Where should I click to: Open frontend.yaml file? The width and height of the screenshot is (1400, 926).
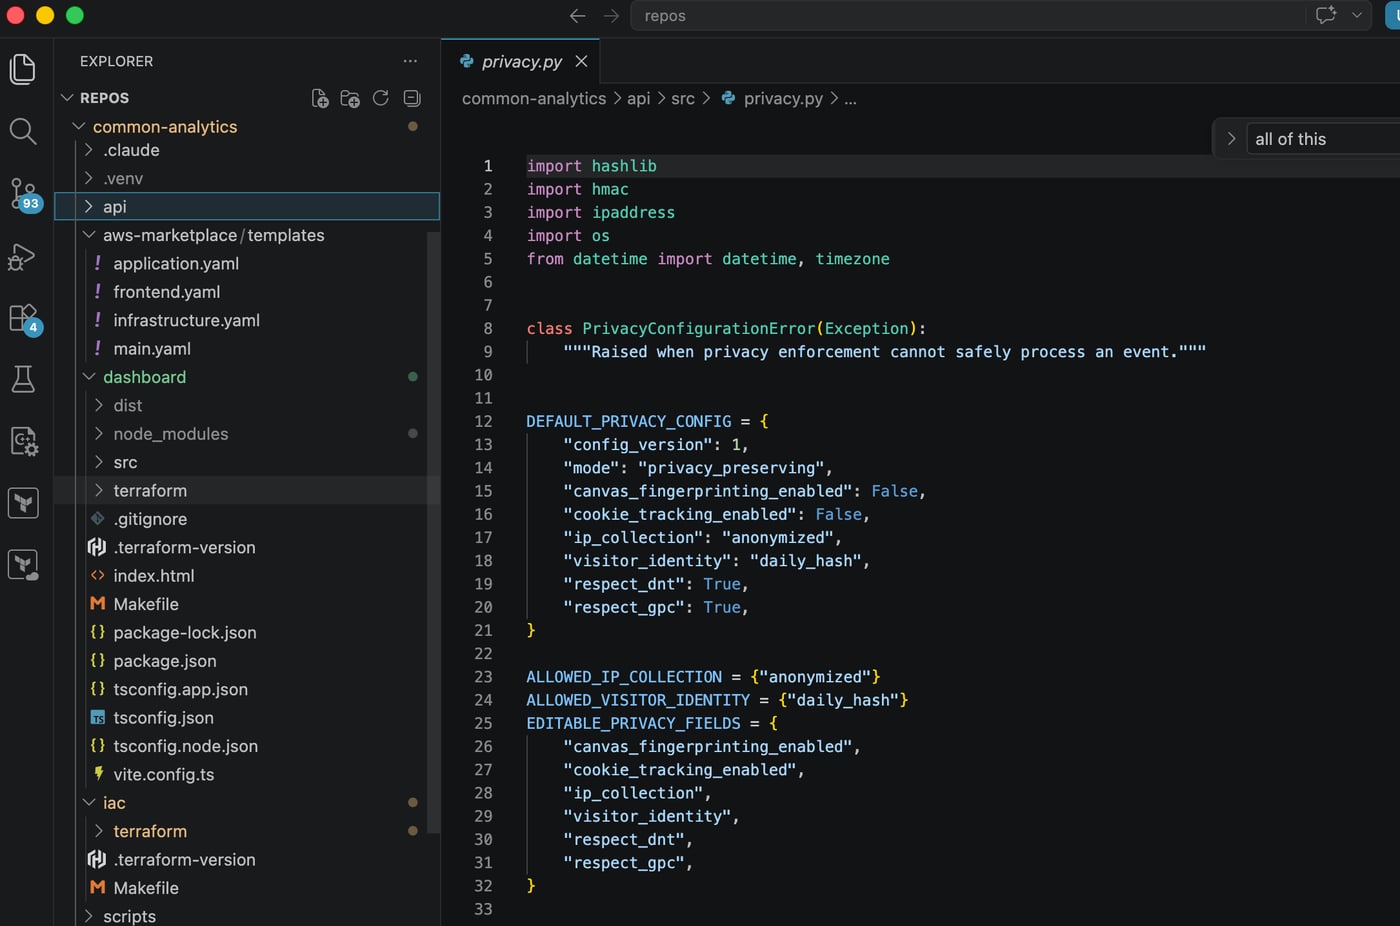coord(166,292)
